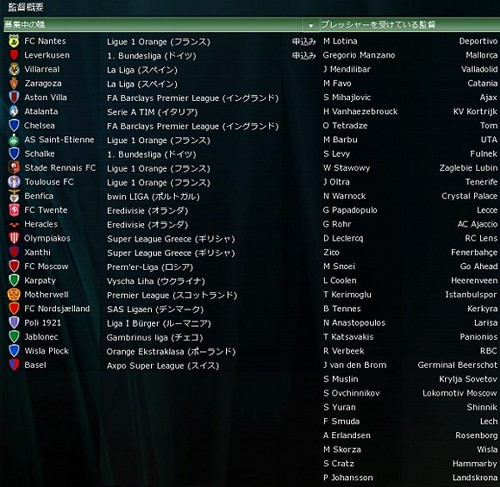
Task: Select club Zaglebie Lubin
Action: (468, 168)
